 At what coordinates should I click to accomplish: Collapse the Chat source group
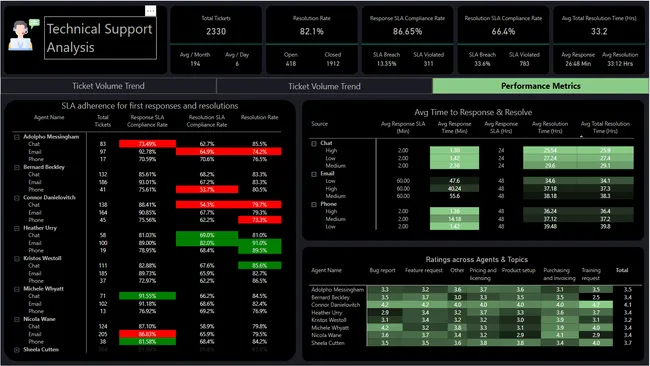314,143
